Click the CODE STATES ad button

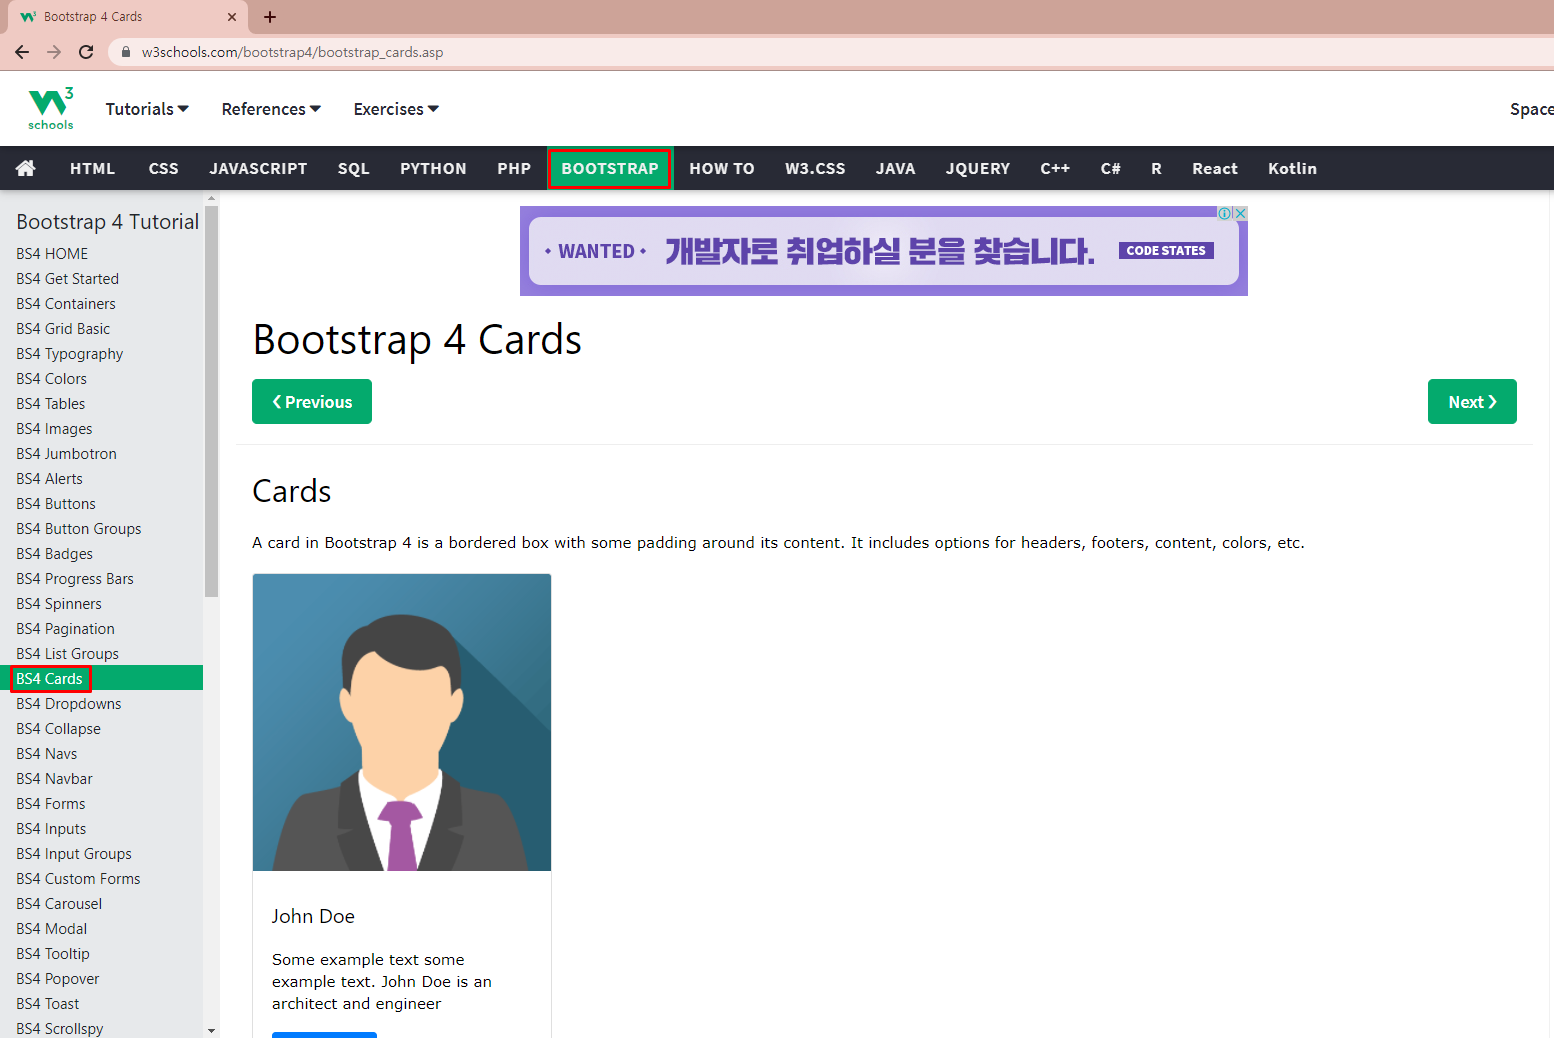pyautogui.click(x=1166, y=251)
